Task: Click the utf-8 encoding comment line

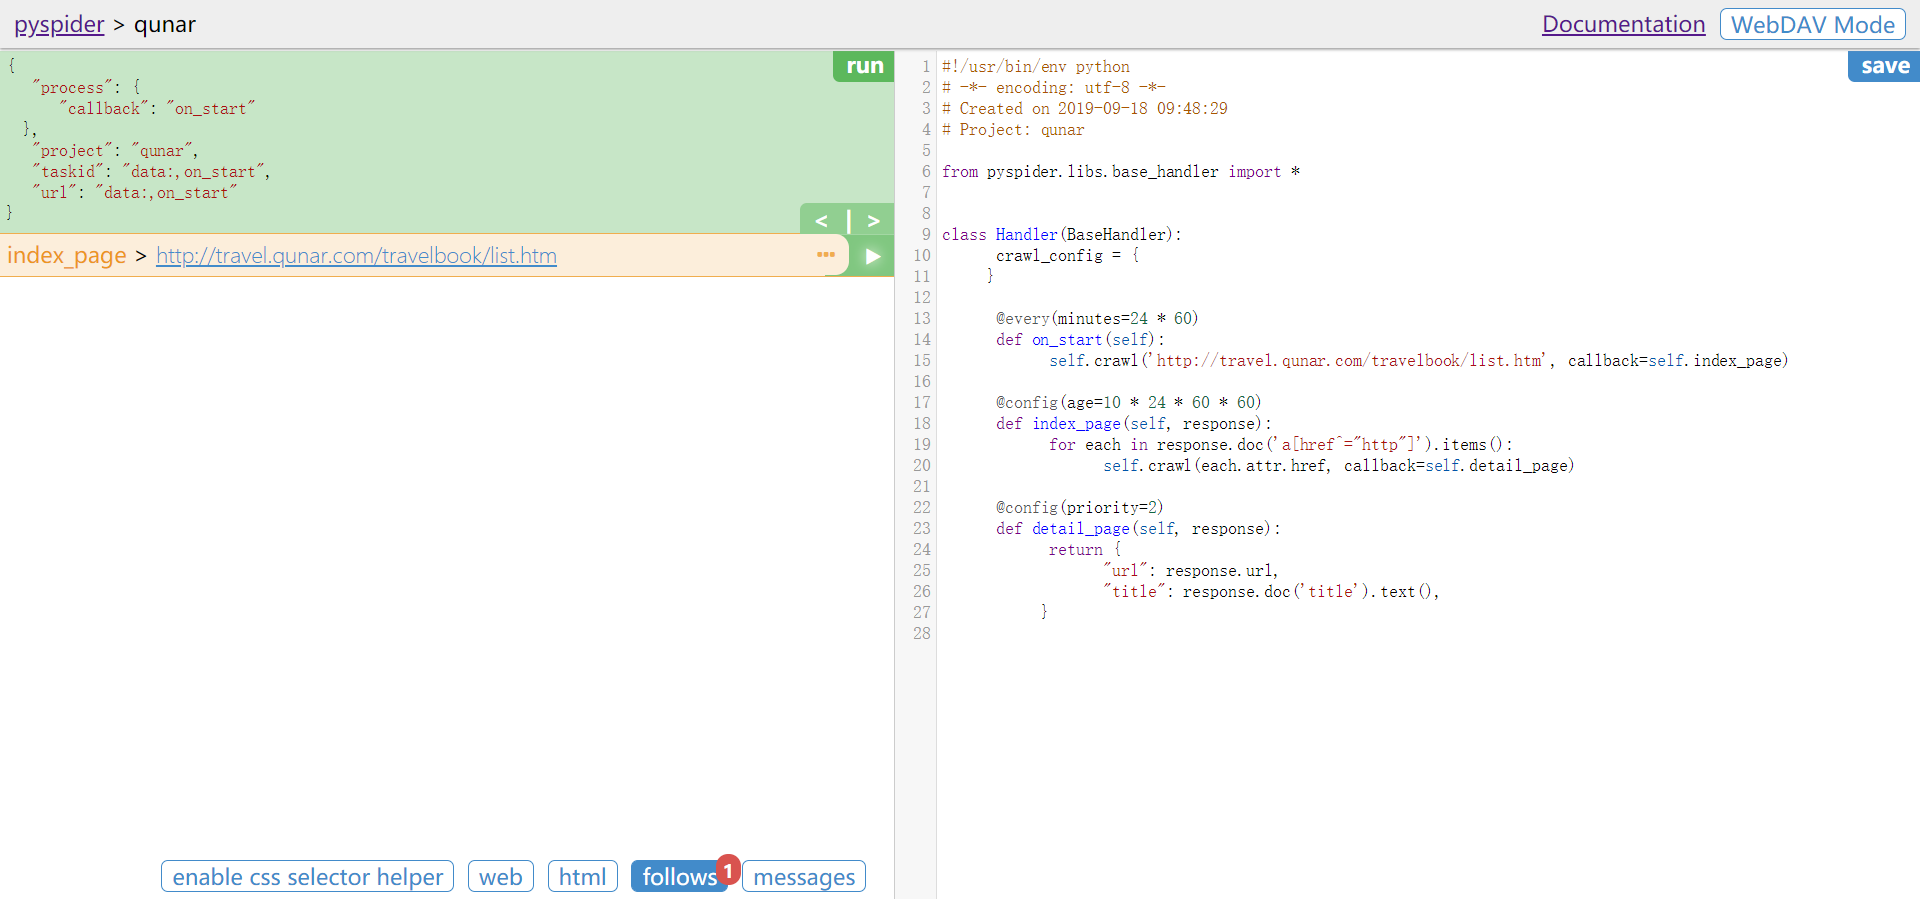Action: pos(1054,87)
